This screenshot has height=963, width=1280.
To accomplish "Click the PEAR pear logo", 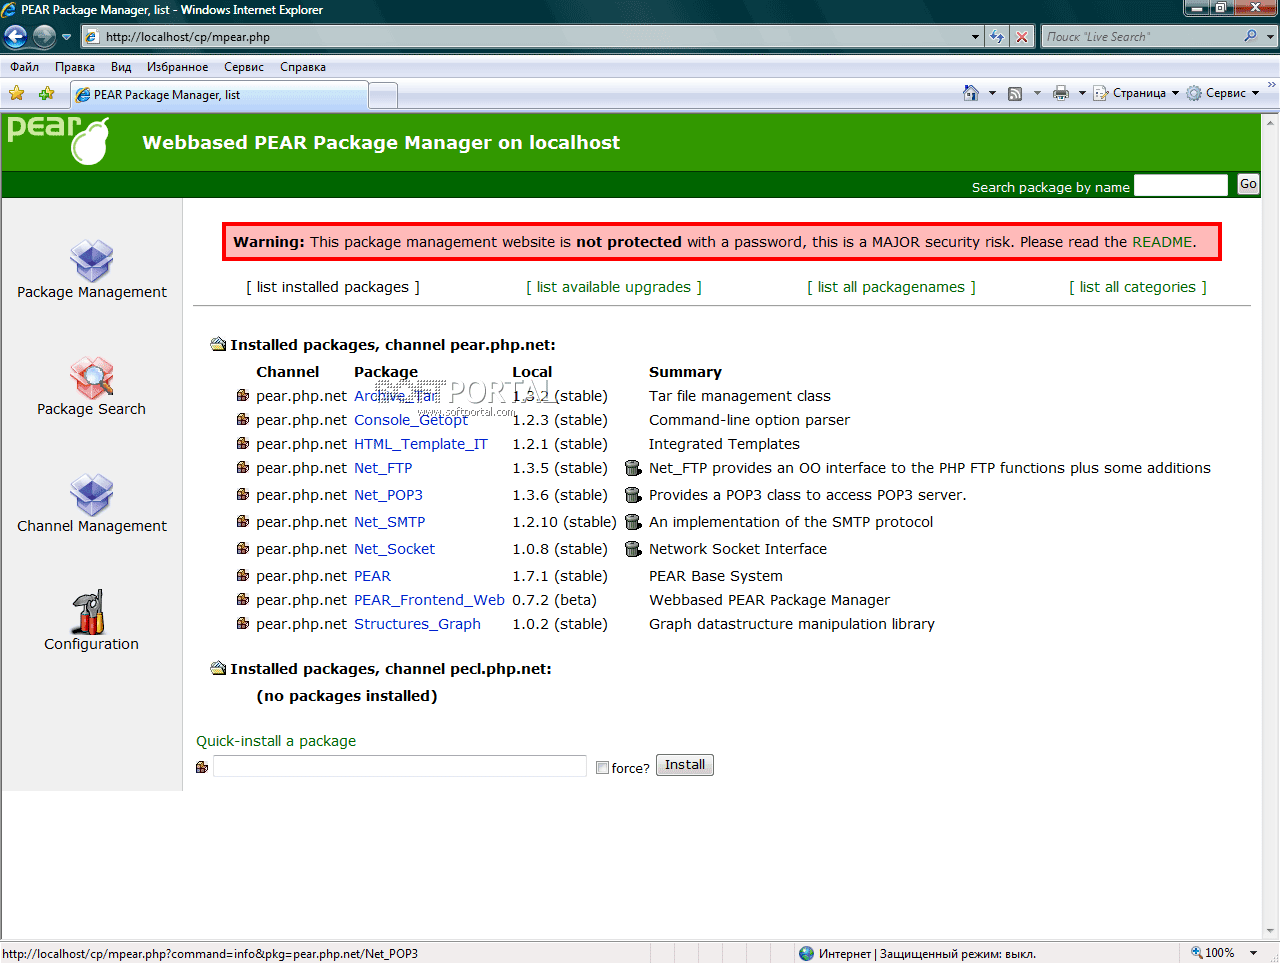I will click(x=58, y=140).
